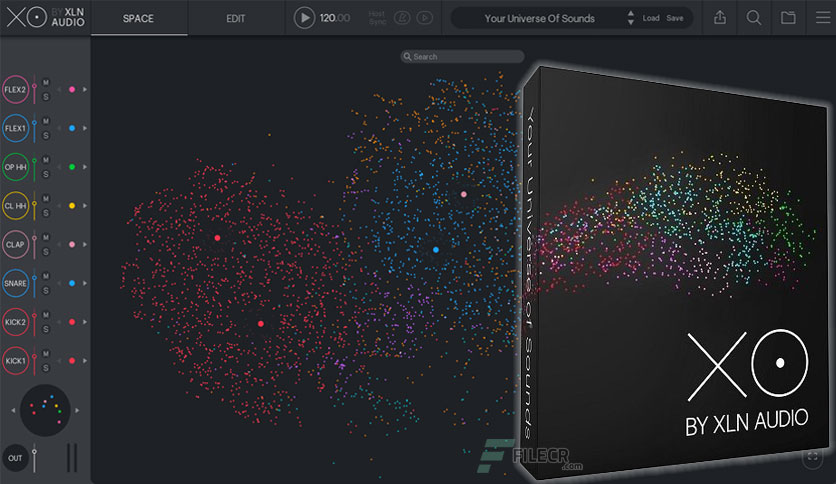Step to previous FLEX1 sample arrow
The height and width of the screenshot is (484, 836).
click(x=59, y=128)
